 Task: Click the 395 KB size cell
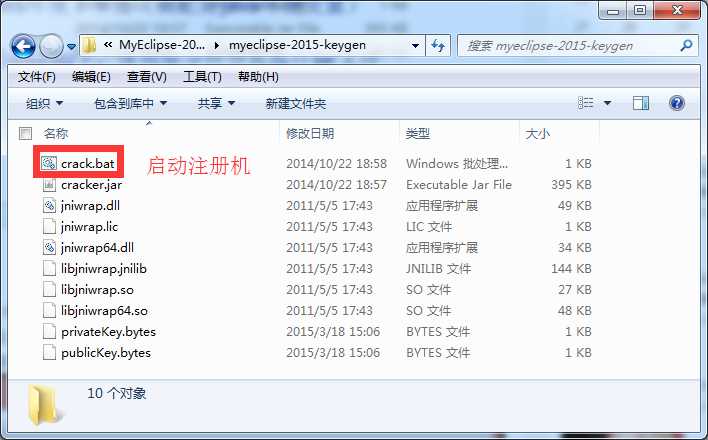pos(571,185)
